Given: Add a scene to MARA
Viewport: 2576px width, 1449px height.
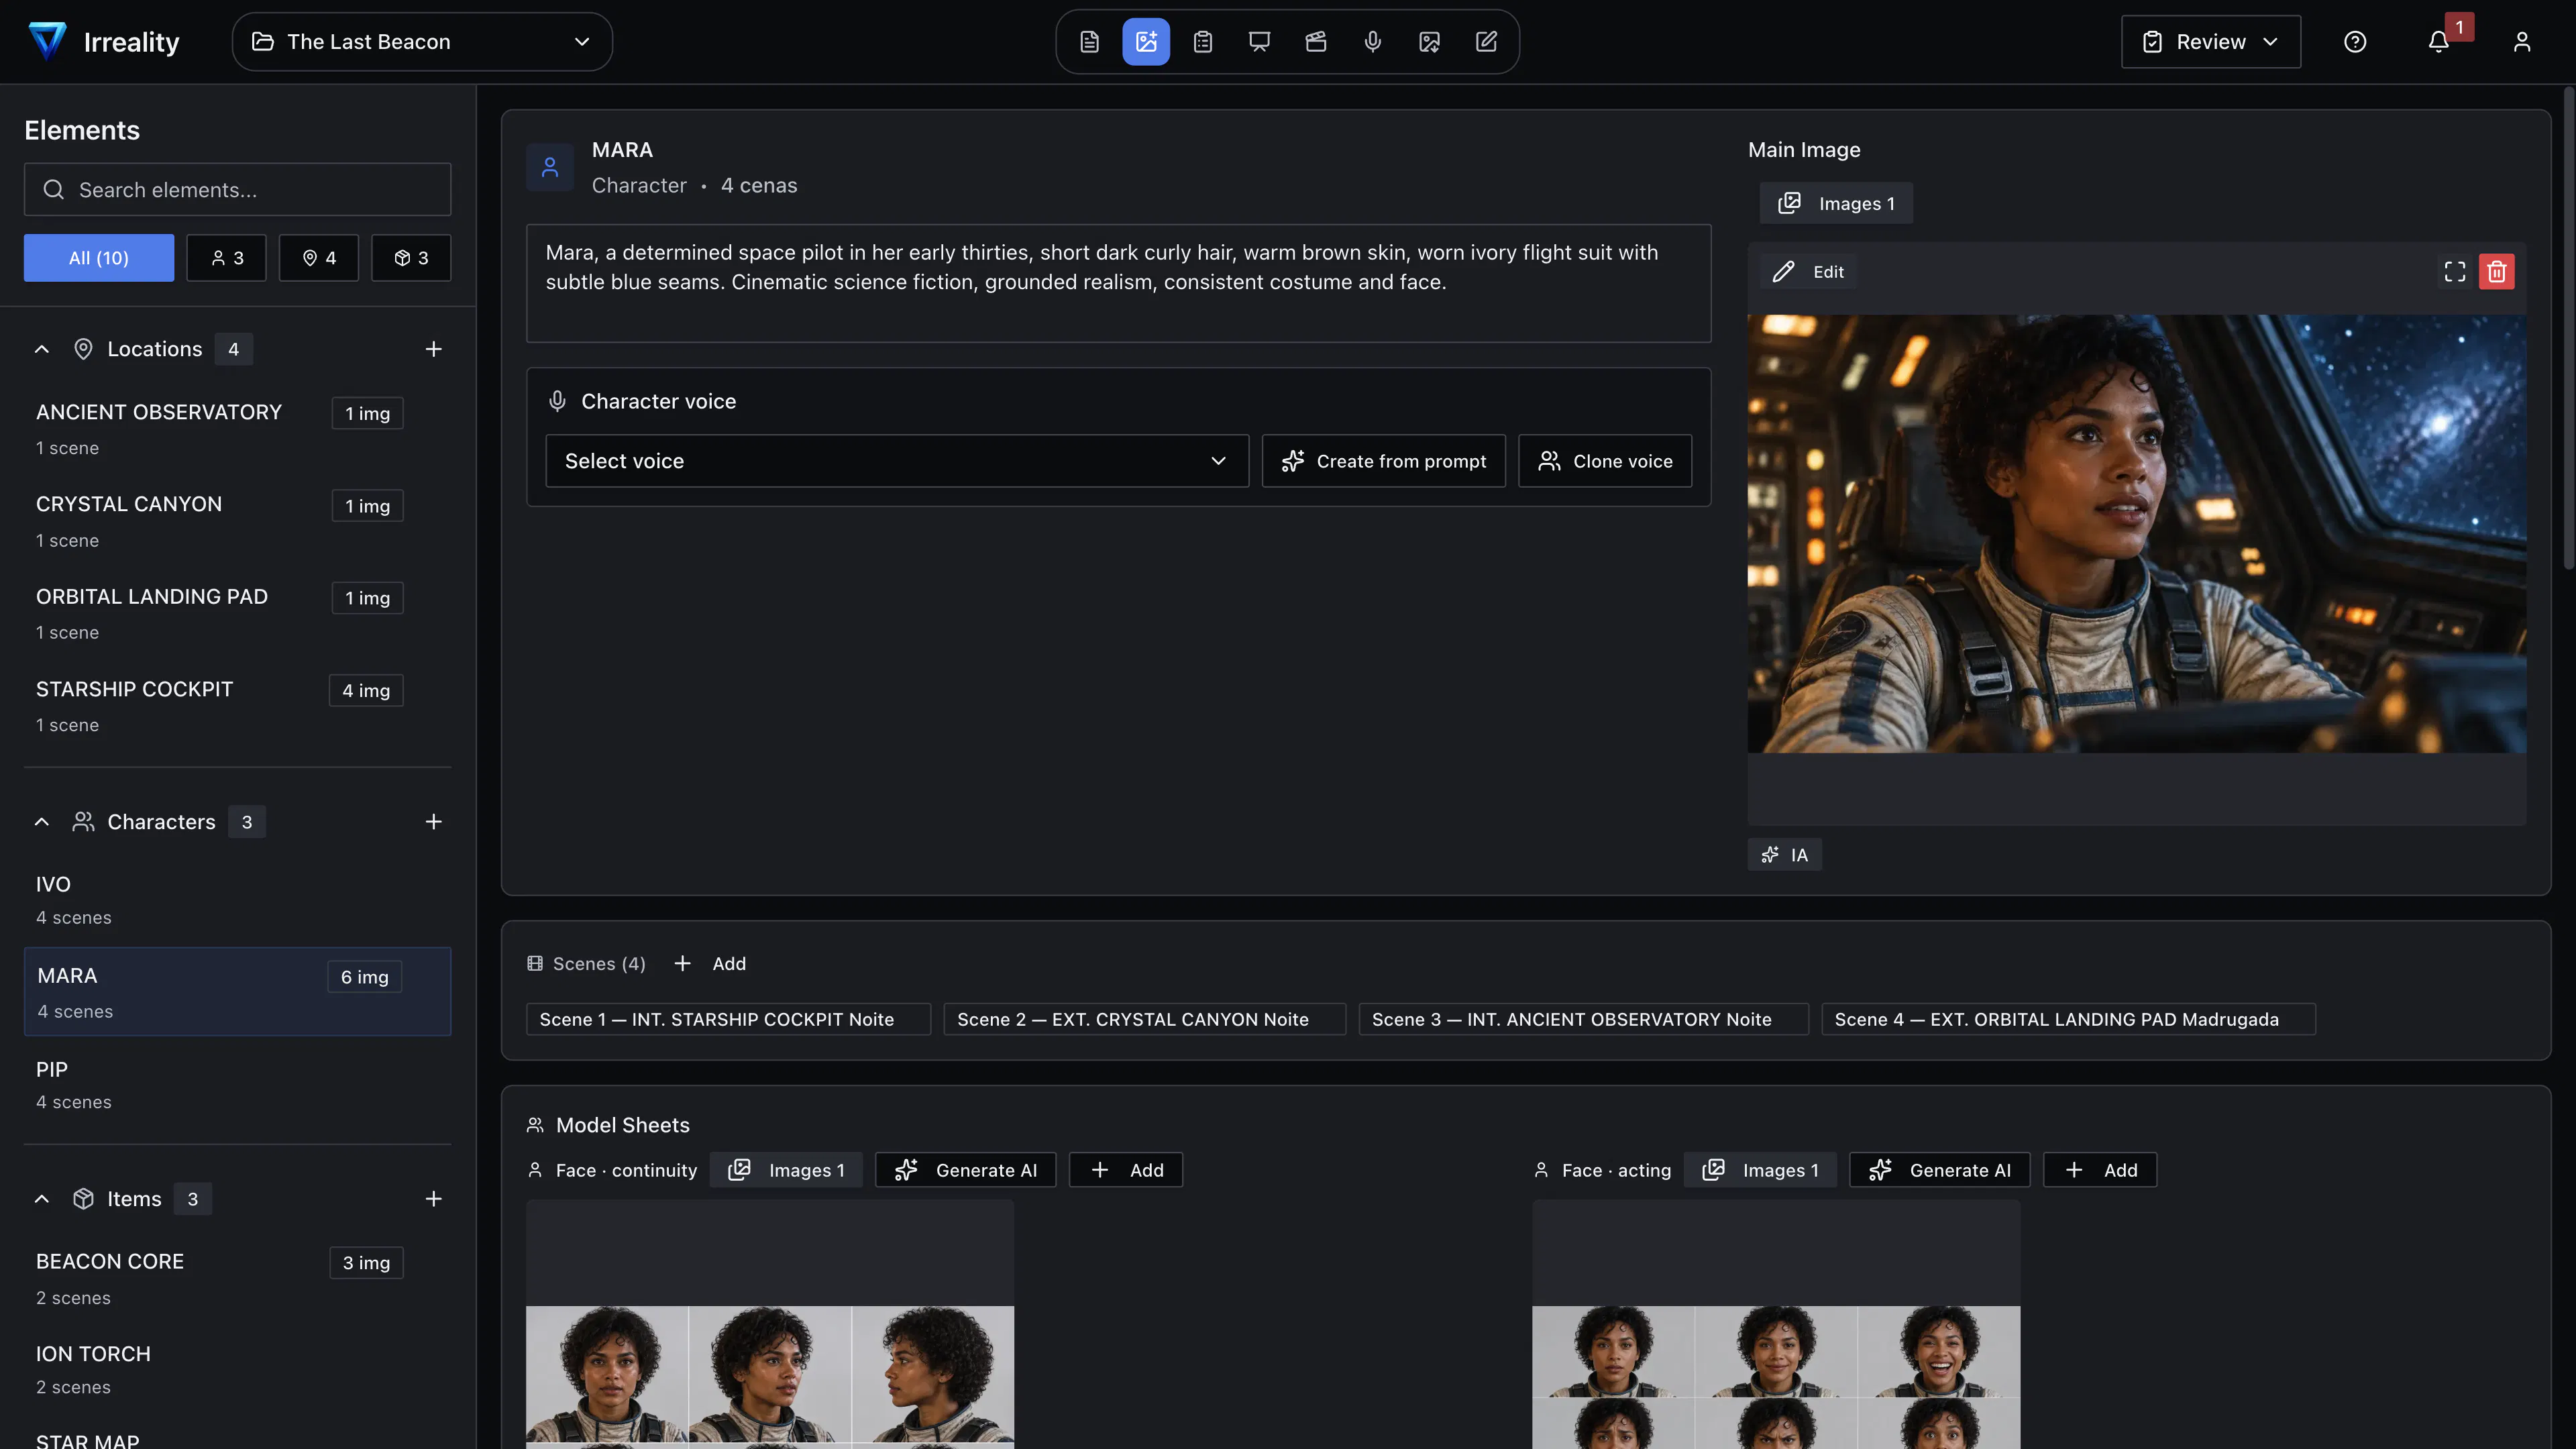Looking at the screenshot, I should coord(710,964).
